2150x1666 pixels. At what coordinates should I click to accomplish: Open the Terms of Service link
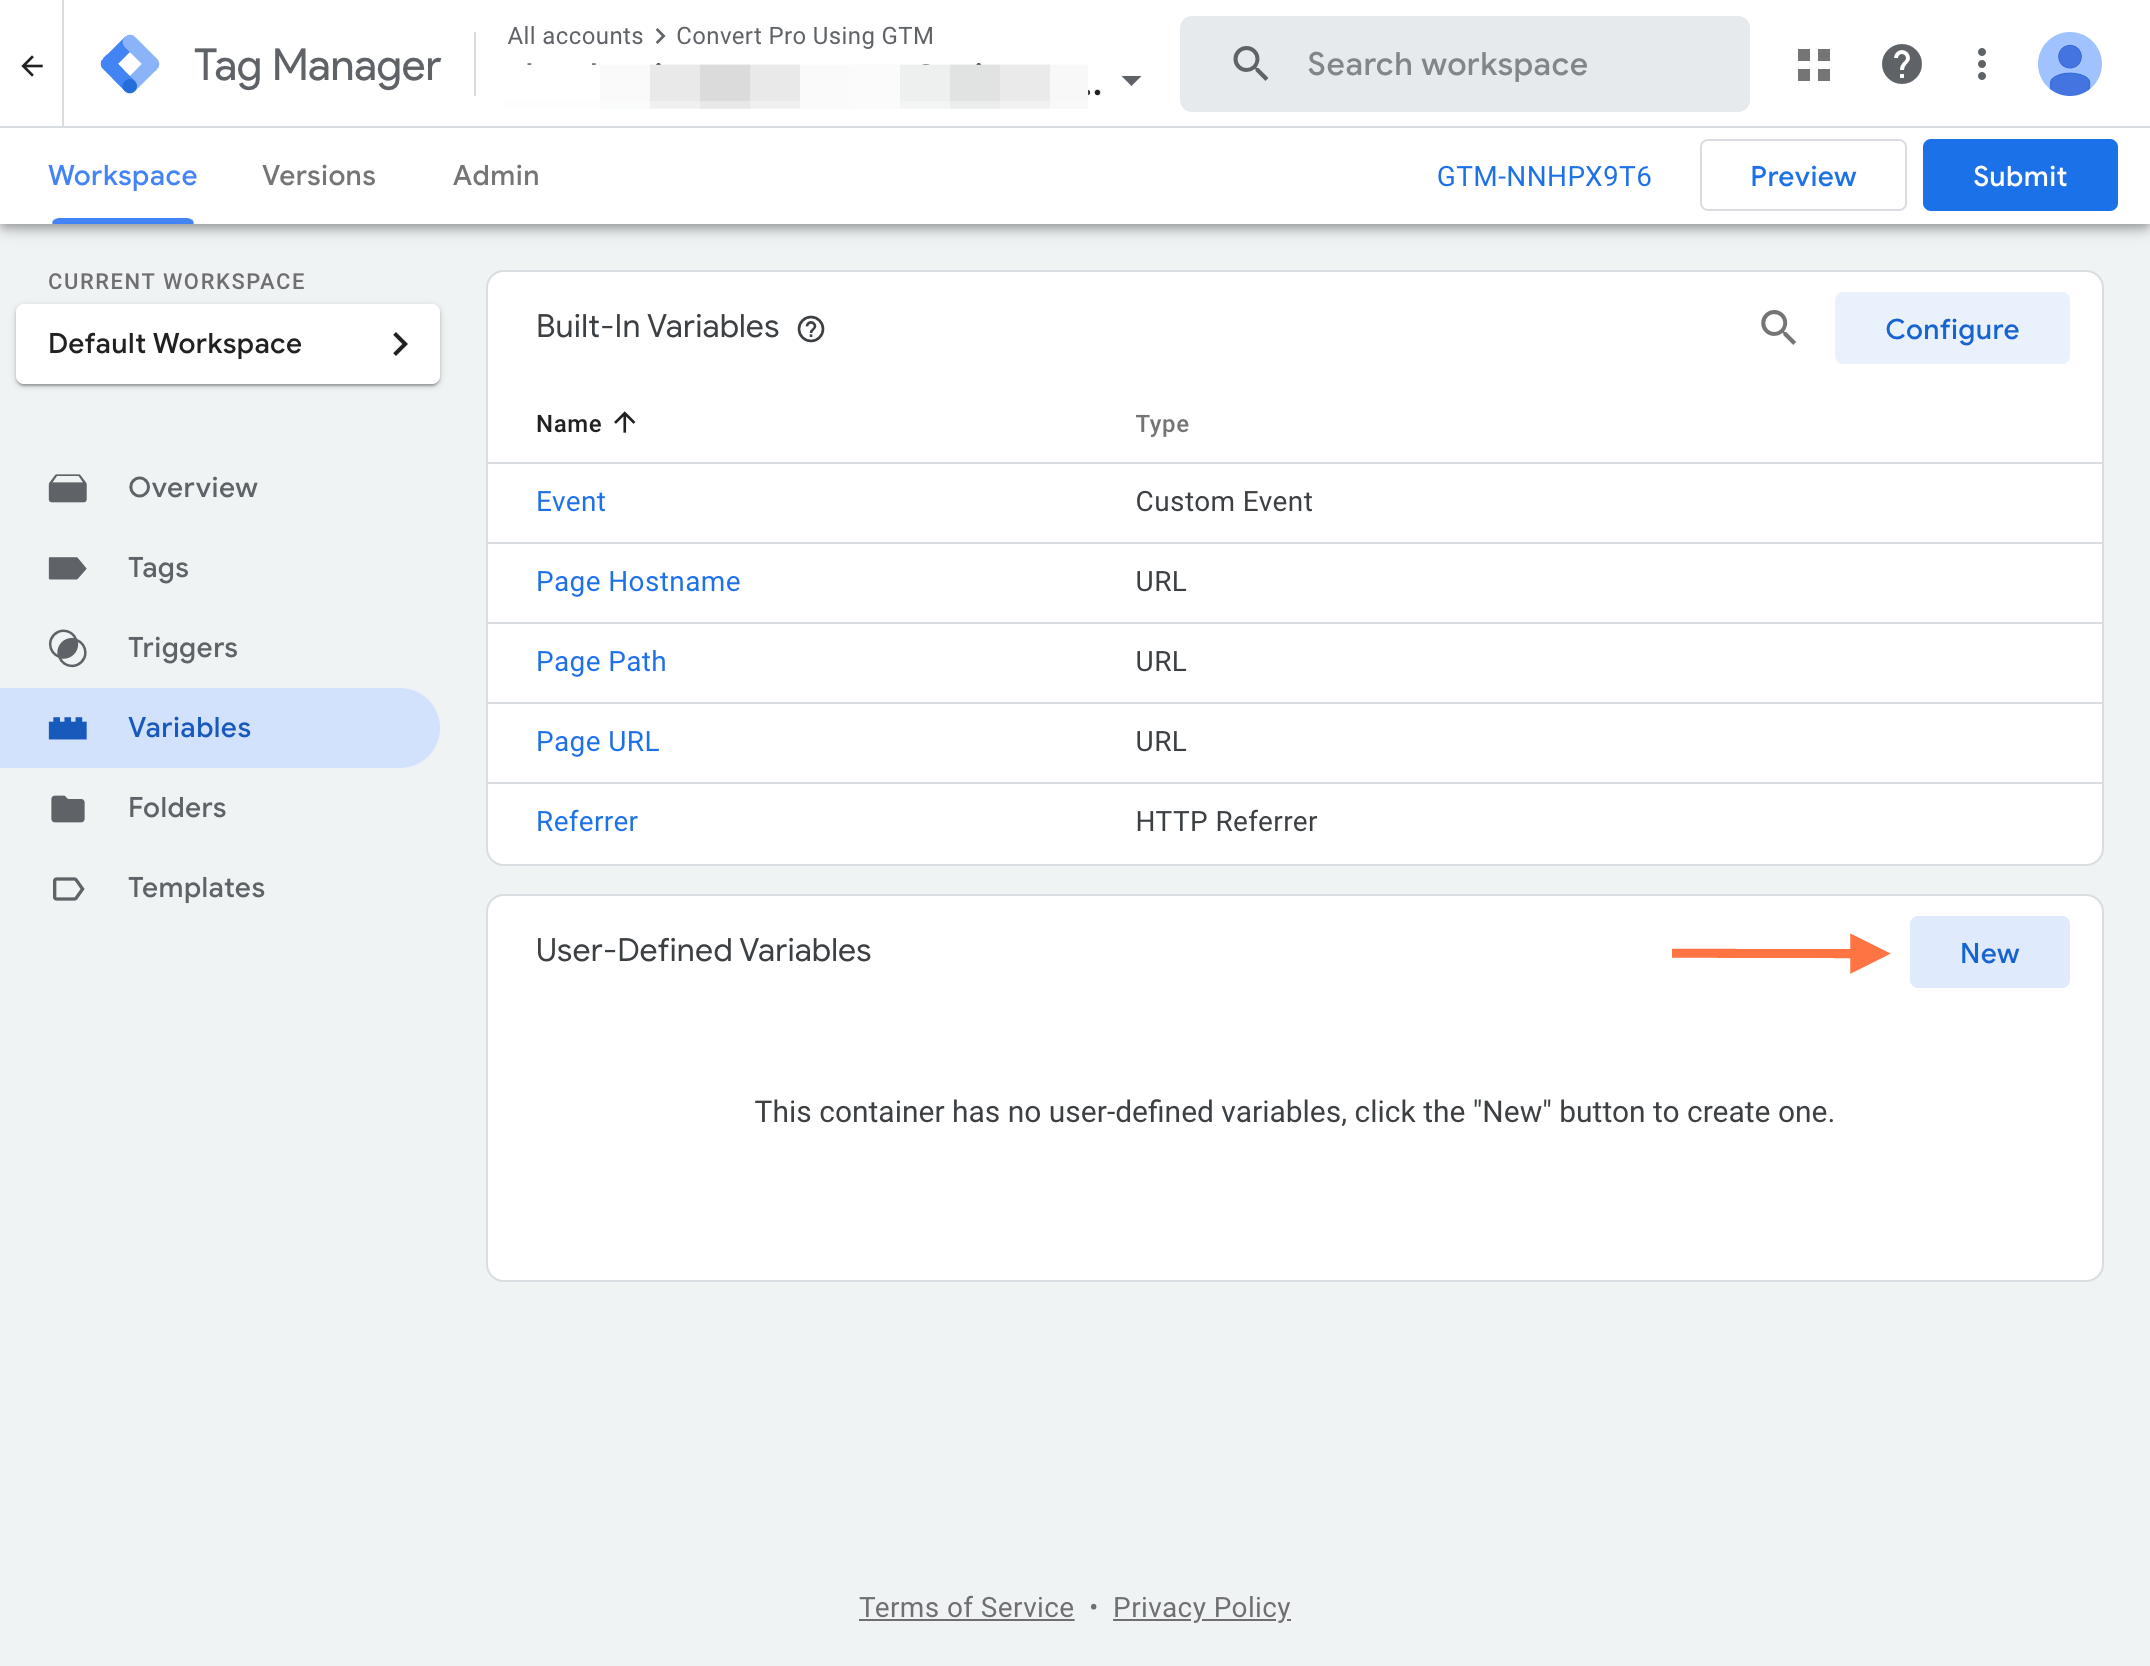point(966,1607)
